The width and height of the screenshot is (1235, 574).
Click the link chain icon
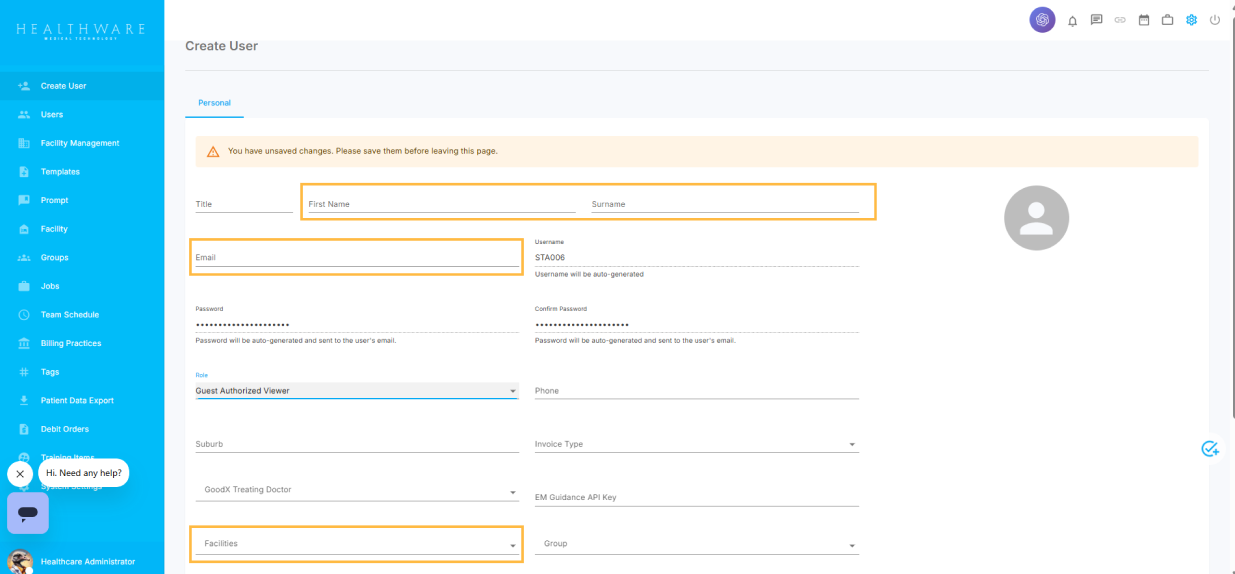1120,20
